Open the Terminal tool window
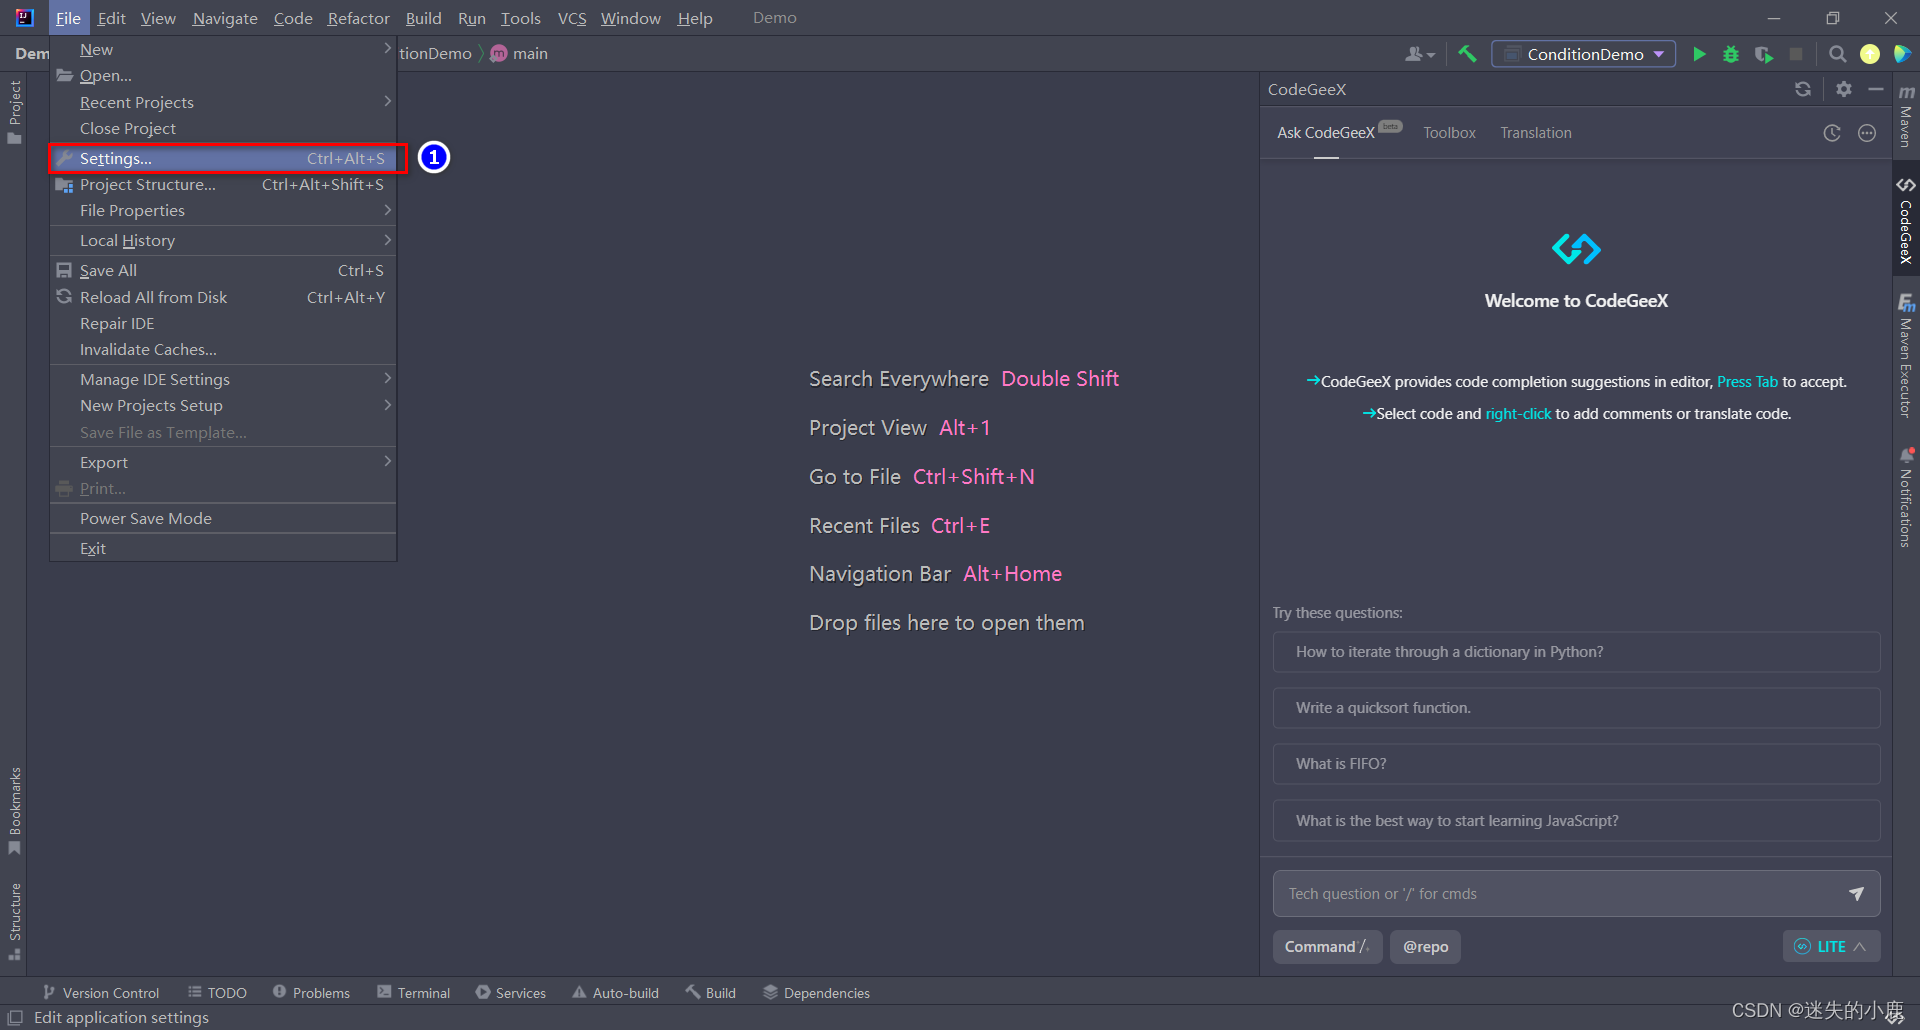This screenshot has height=1030, width=1920. pyautogui.click(x=414, y=993)
